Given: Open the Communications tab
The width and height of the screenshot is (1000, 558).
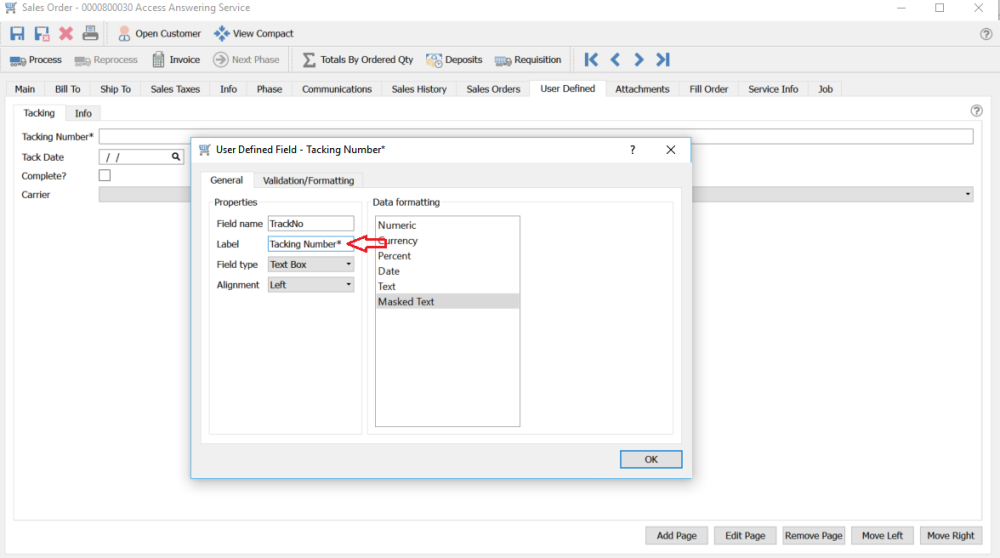Looking at the screenshot, I should (337, 89).
